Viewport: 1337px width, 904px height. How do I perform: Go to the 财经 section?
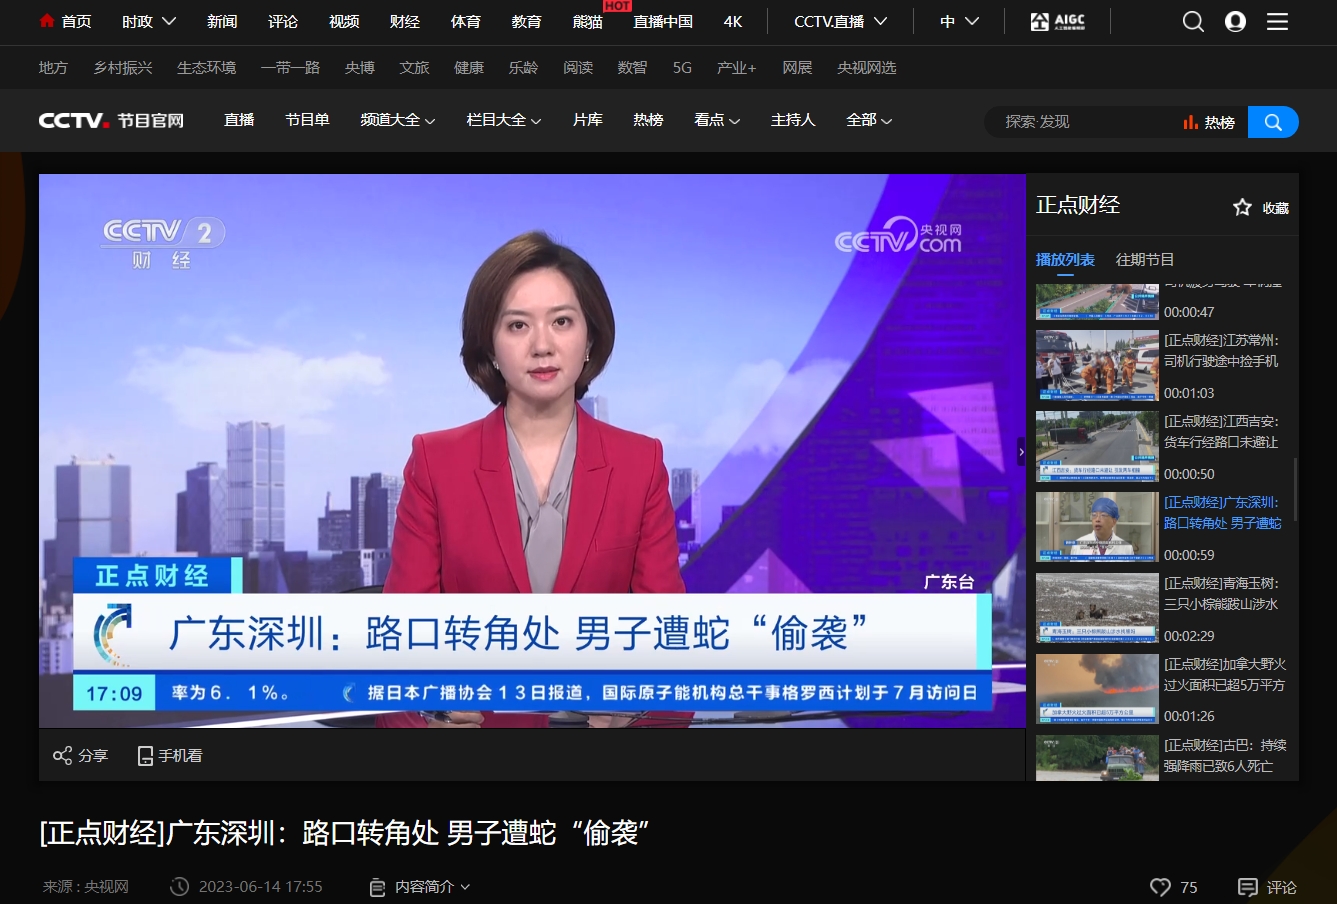pos(405,21)
